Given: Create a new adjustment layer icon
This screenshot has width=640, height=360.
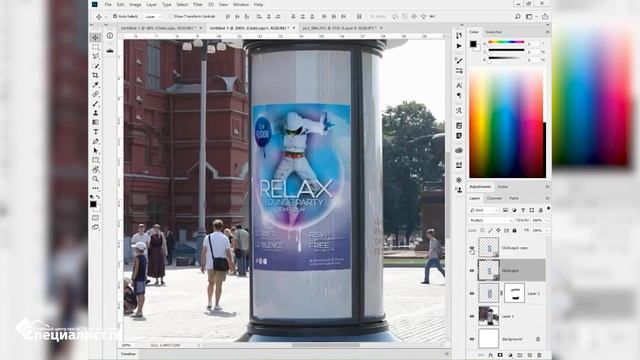Looking at the screenshot, I should [x=510, y=356].
